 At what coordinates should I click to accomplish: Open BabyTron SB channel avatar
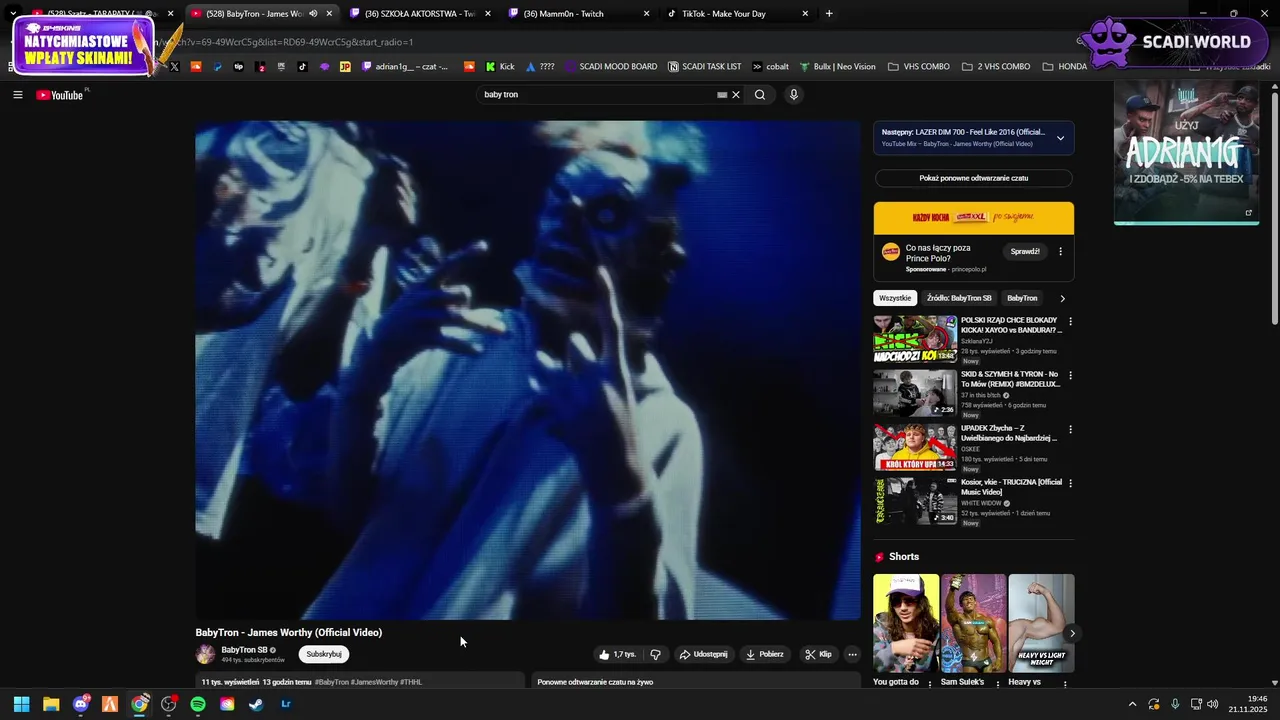[205, 654]
